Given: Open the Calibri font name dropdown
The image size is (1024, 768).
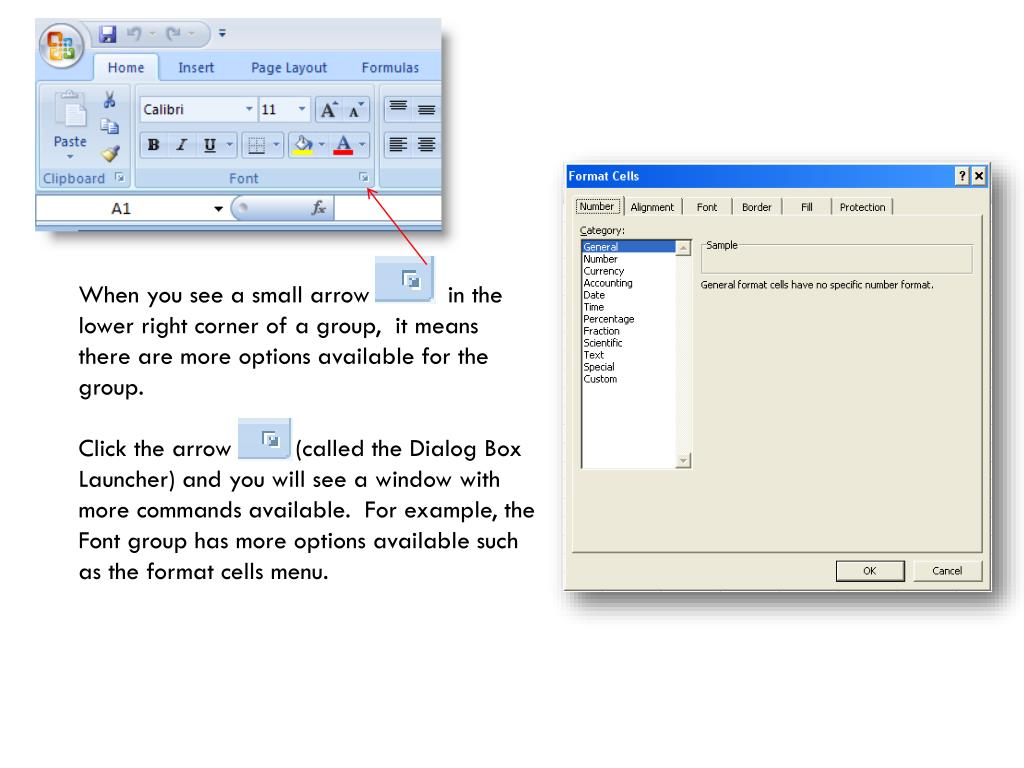Looking at the screenshot, I should point(249,109).
